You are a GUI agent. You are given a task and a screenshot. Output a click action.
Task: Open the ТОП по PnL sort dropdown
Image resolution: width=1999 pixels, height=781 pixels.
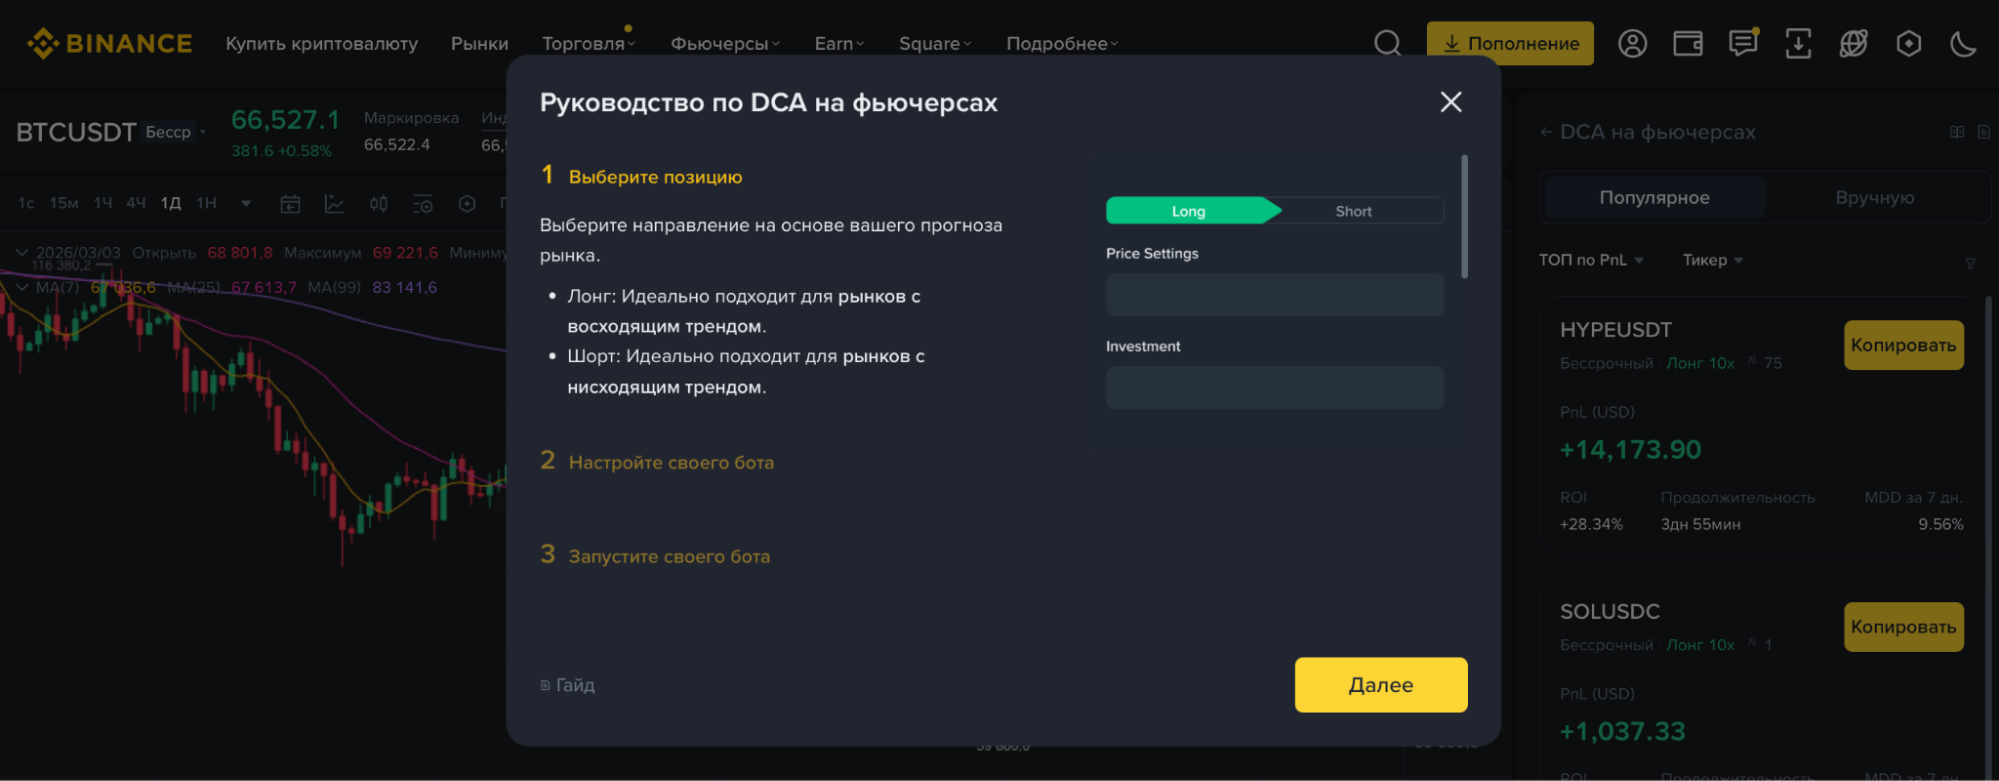1590,260
